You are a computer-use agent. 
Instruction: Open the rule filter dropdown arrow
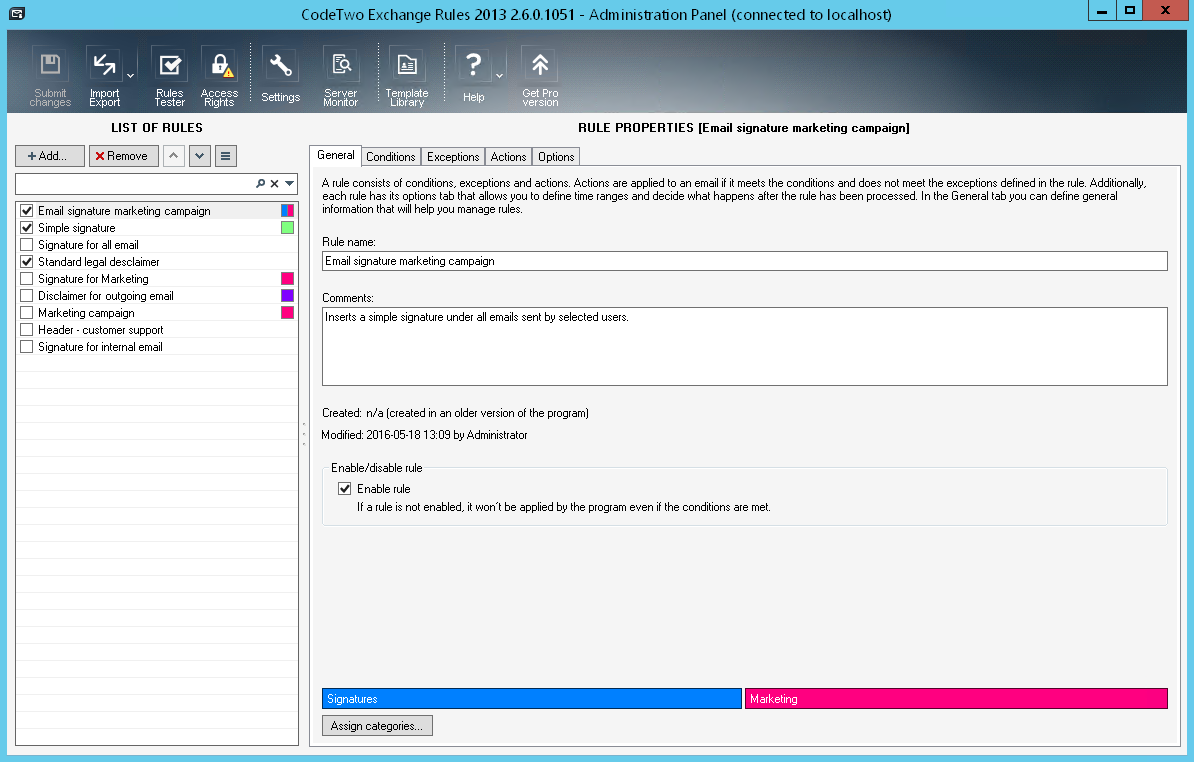coord(289,183)
